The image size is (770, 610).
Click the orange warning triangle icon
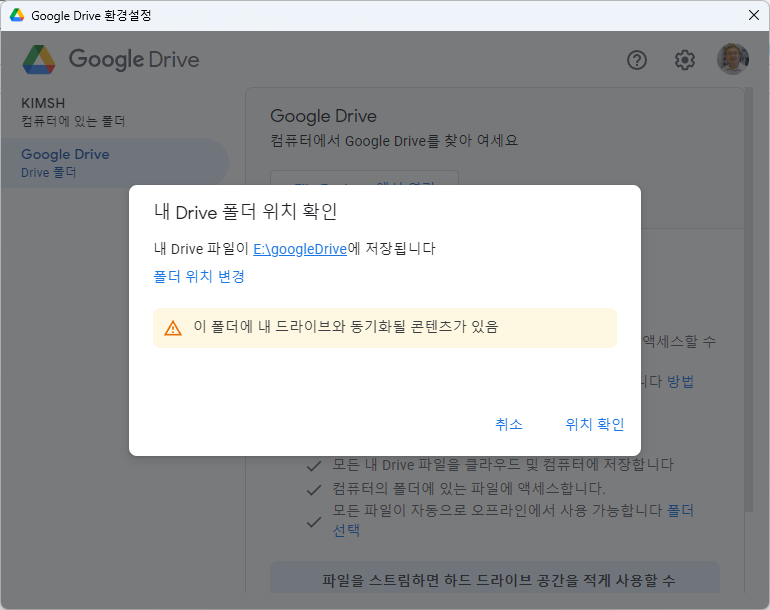click(173, 327)
